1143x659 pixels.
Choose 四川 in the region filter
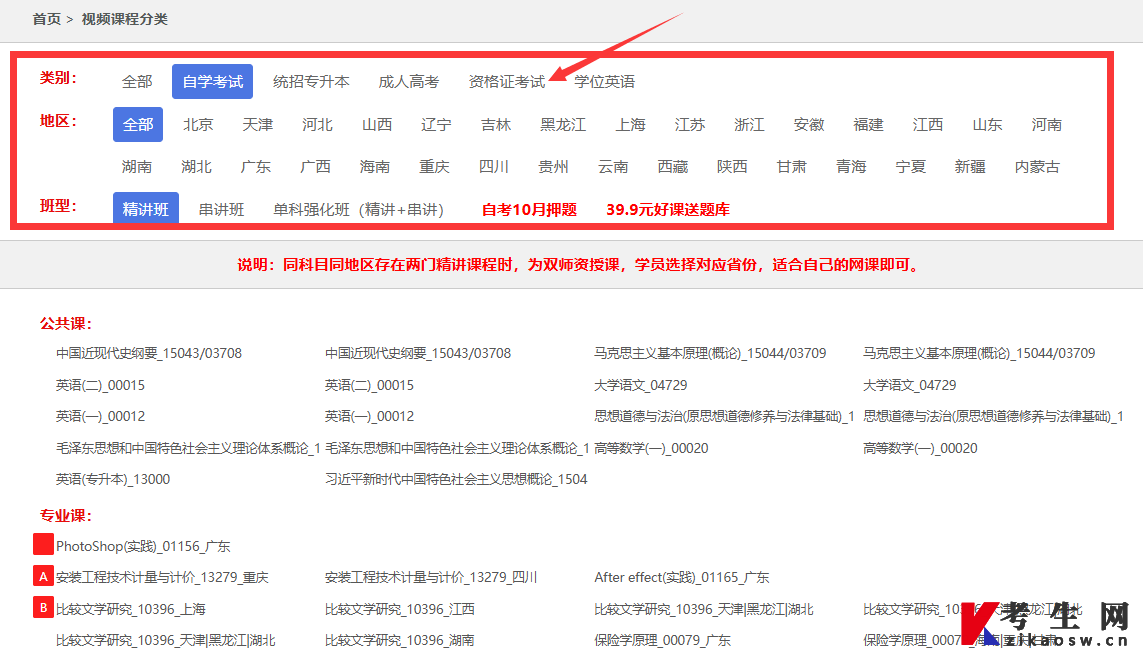pos(494,167)
